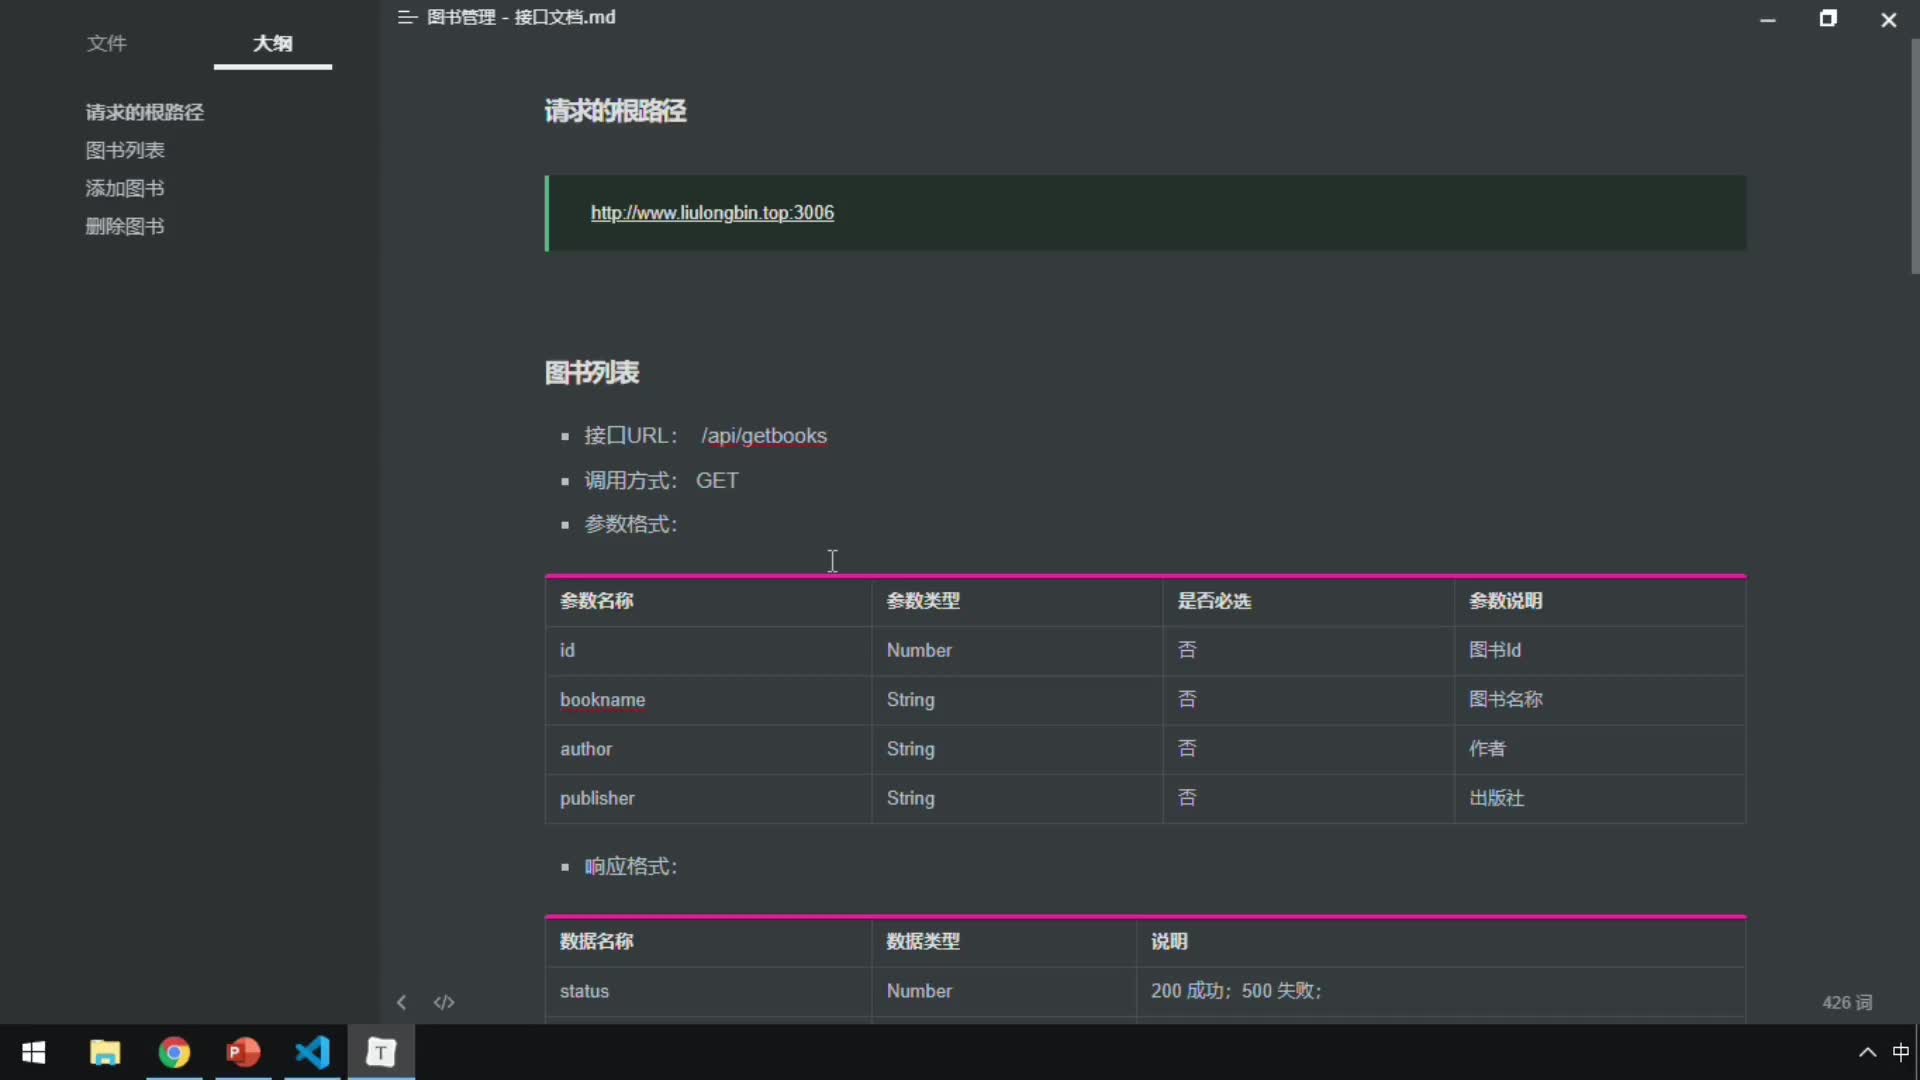Jump to 请求的根路径 in the outline
Viewport: 1920px width, 1080px height.
coord(144,112)
